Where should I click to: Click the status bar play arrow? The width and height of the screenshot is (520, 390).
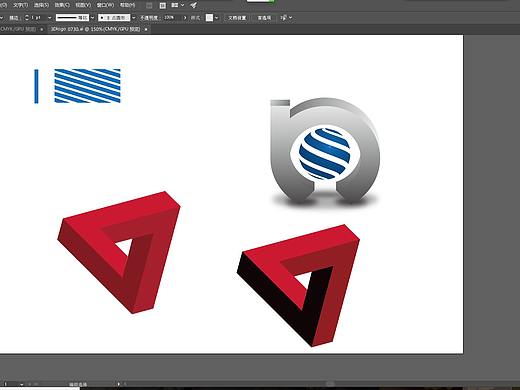[119, 384]
